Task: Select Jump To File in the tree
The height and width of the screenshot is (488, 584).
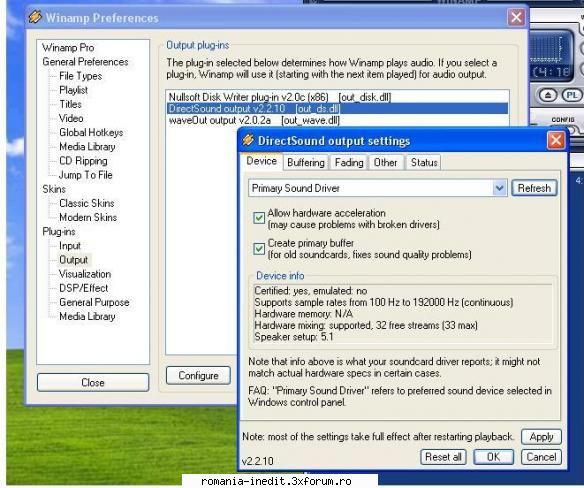Action: pos(86,175)
